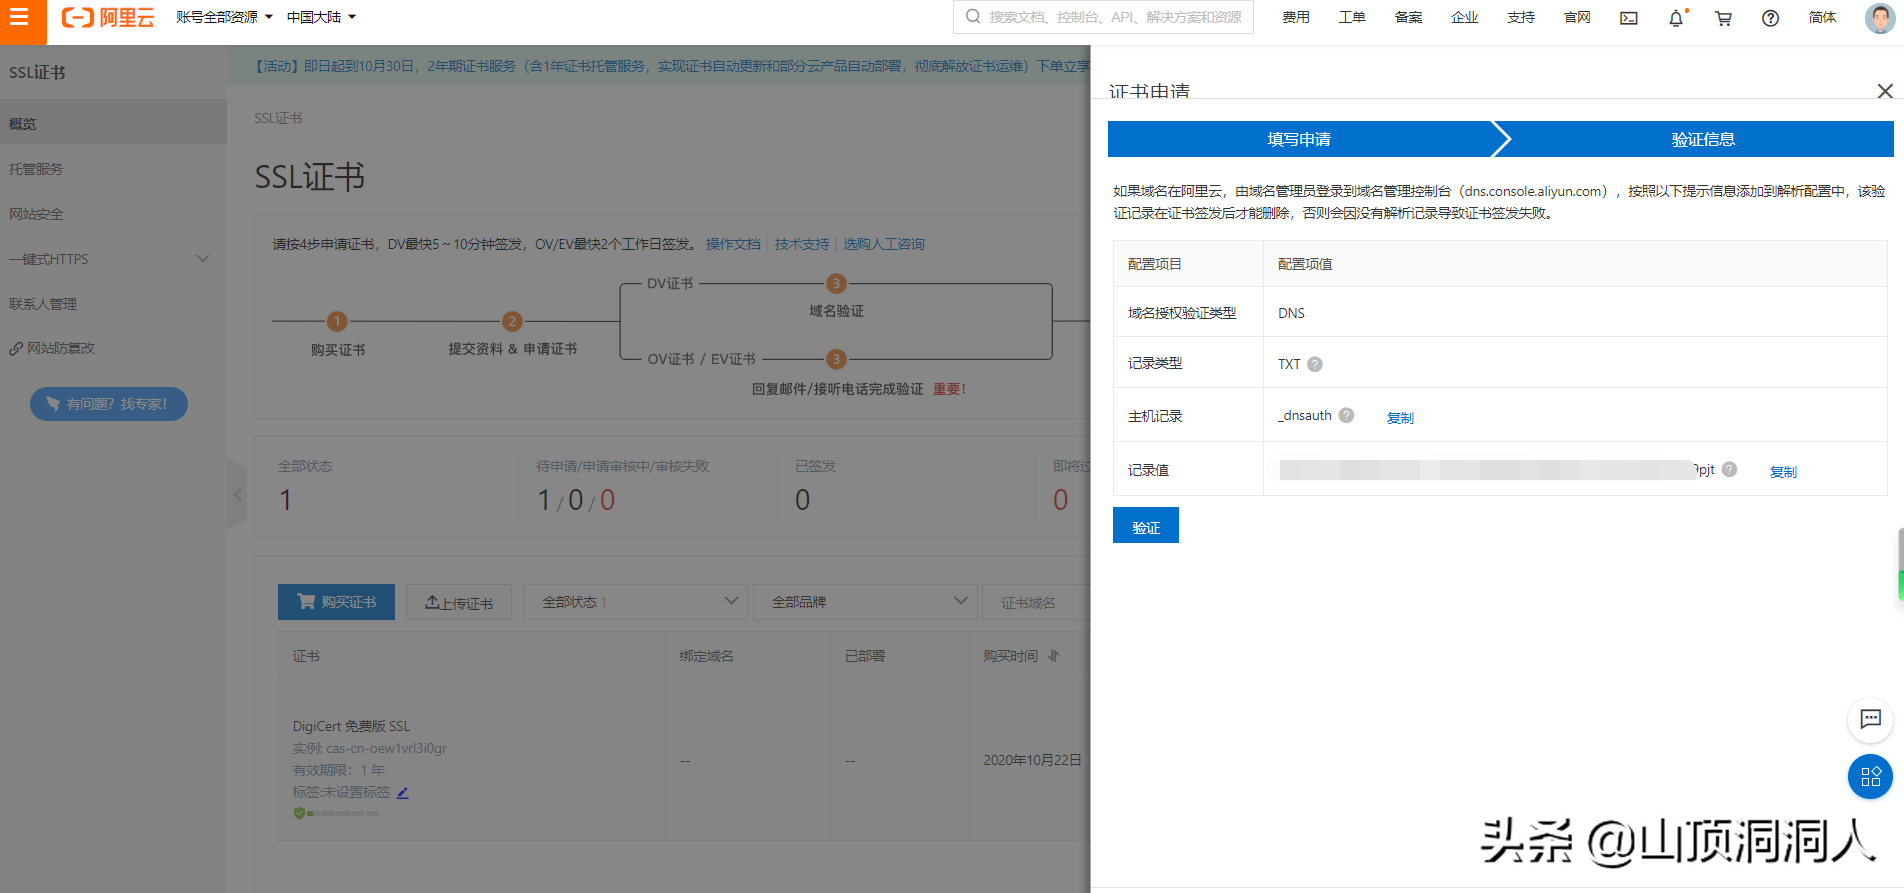Click the SSL证书 breadcrumb
1904x893 pixels.
point(278,118)
